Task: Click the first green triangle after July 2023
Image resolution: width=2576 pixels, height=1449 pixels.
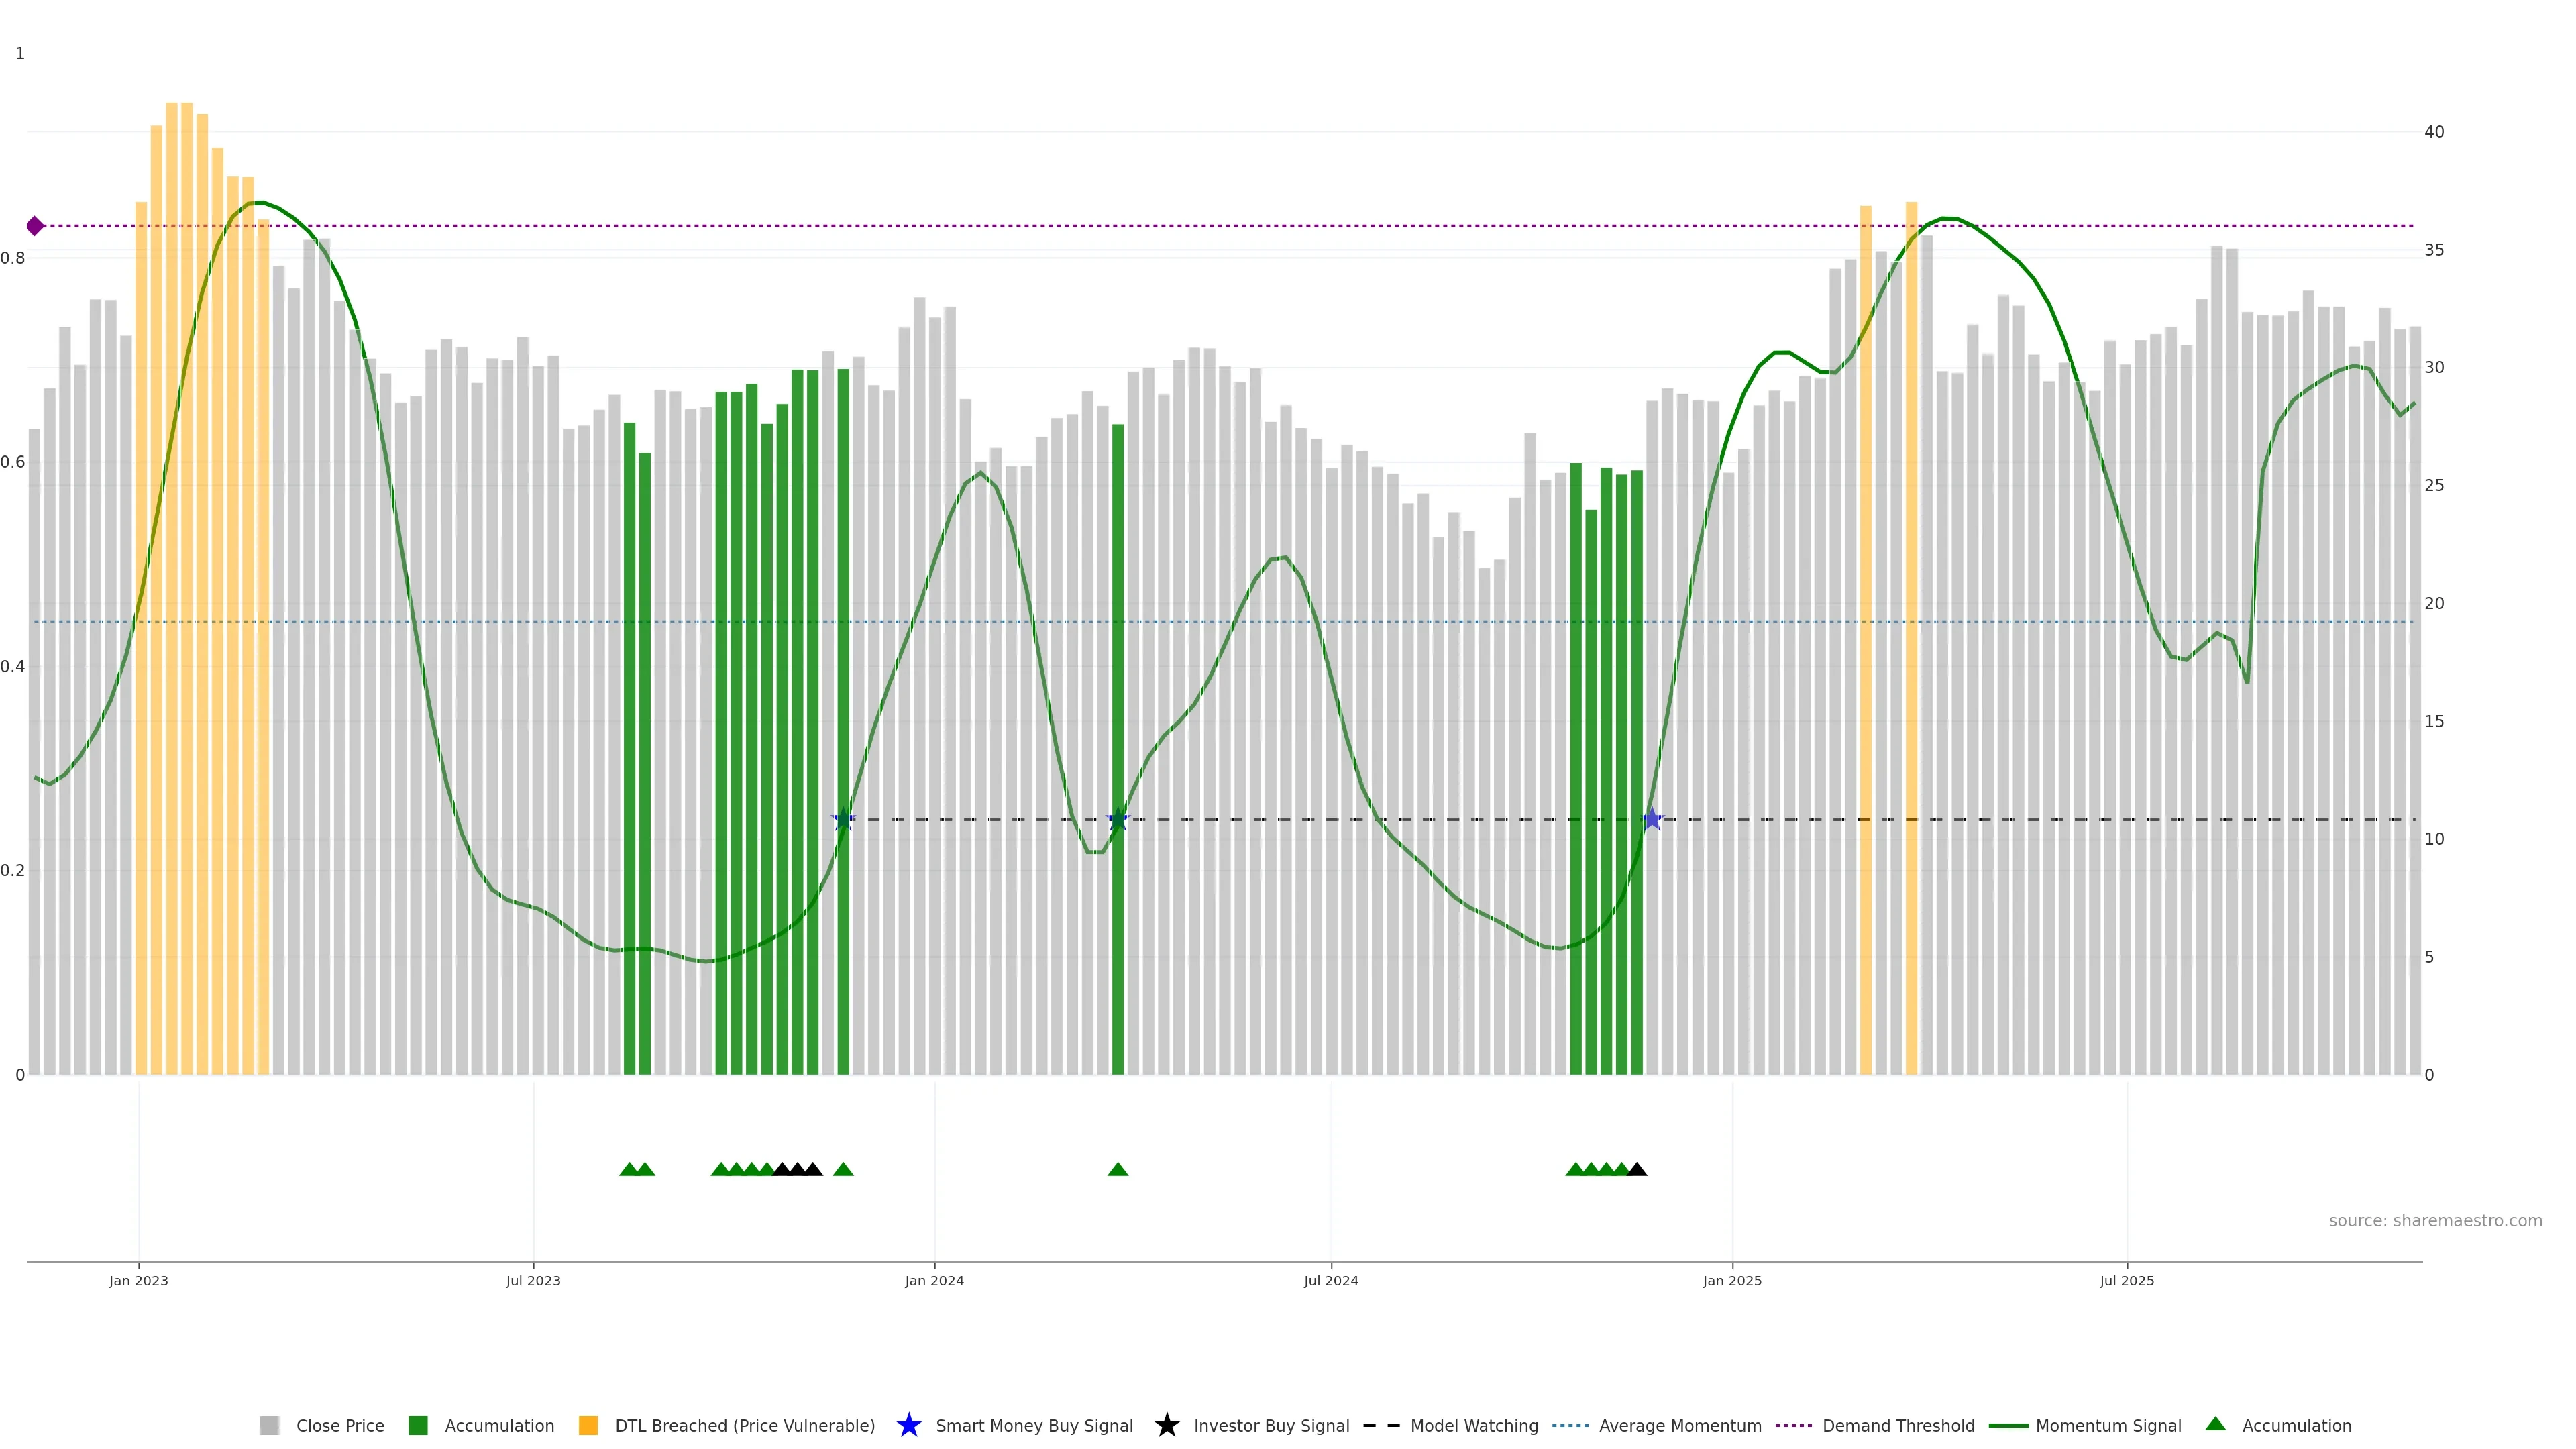Action: [629, 1169]
